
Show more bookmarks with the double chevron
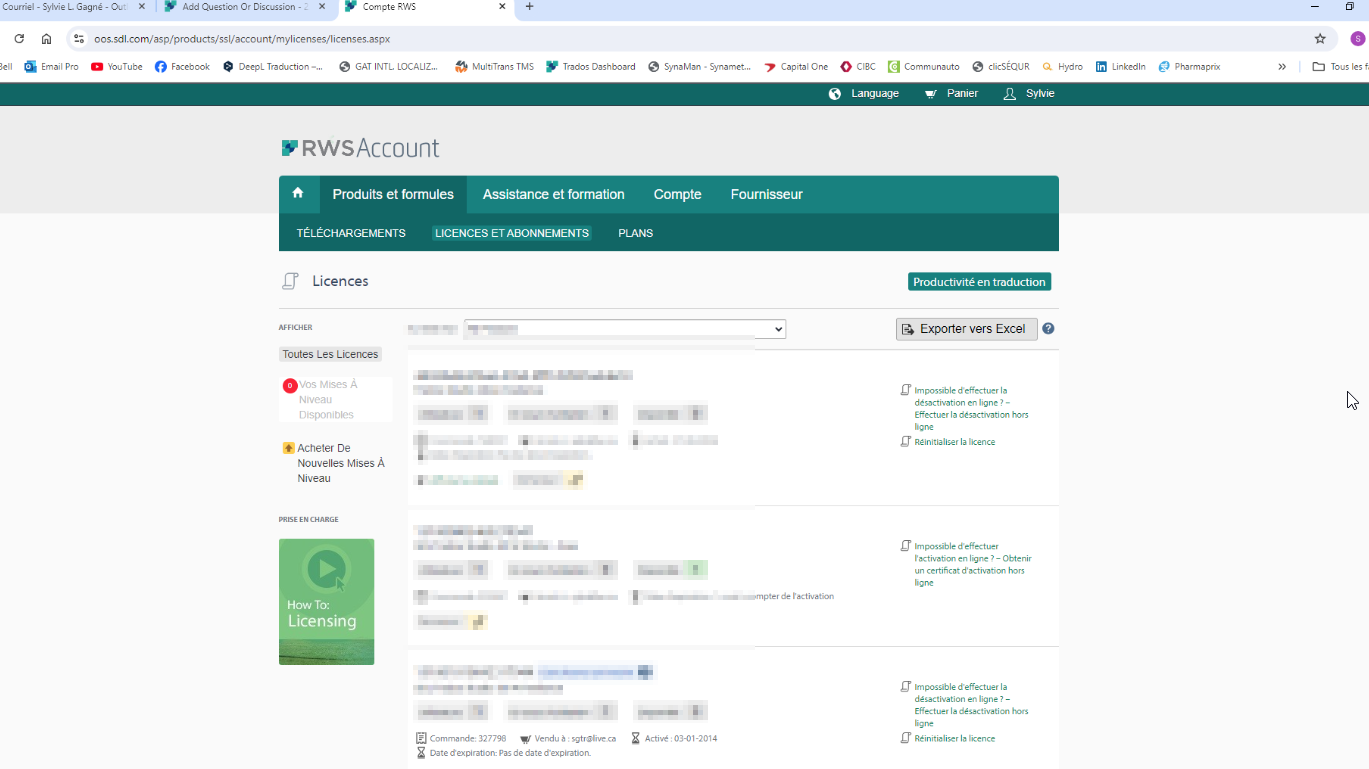tap(1282, 67)
